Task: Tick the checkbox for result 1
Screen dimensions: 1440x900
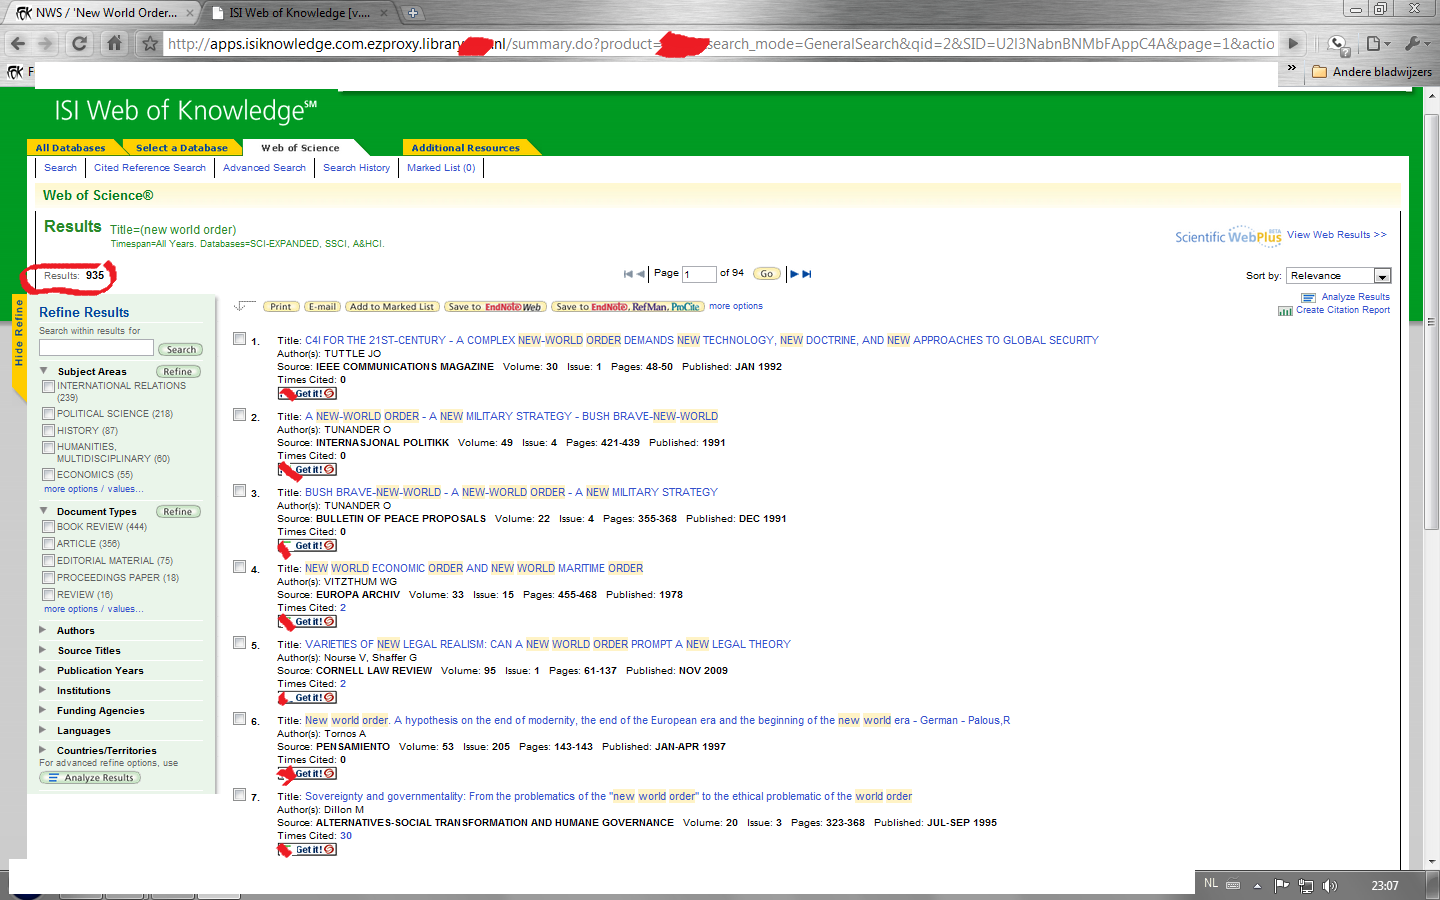Action: coord(239,339)
